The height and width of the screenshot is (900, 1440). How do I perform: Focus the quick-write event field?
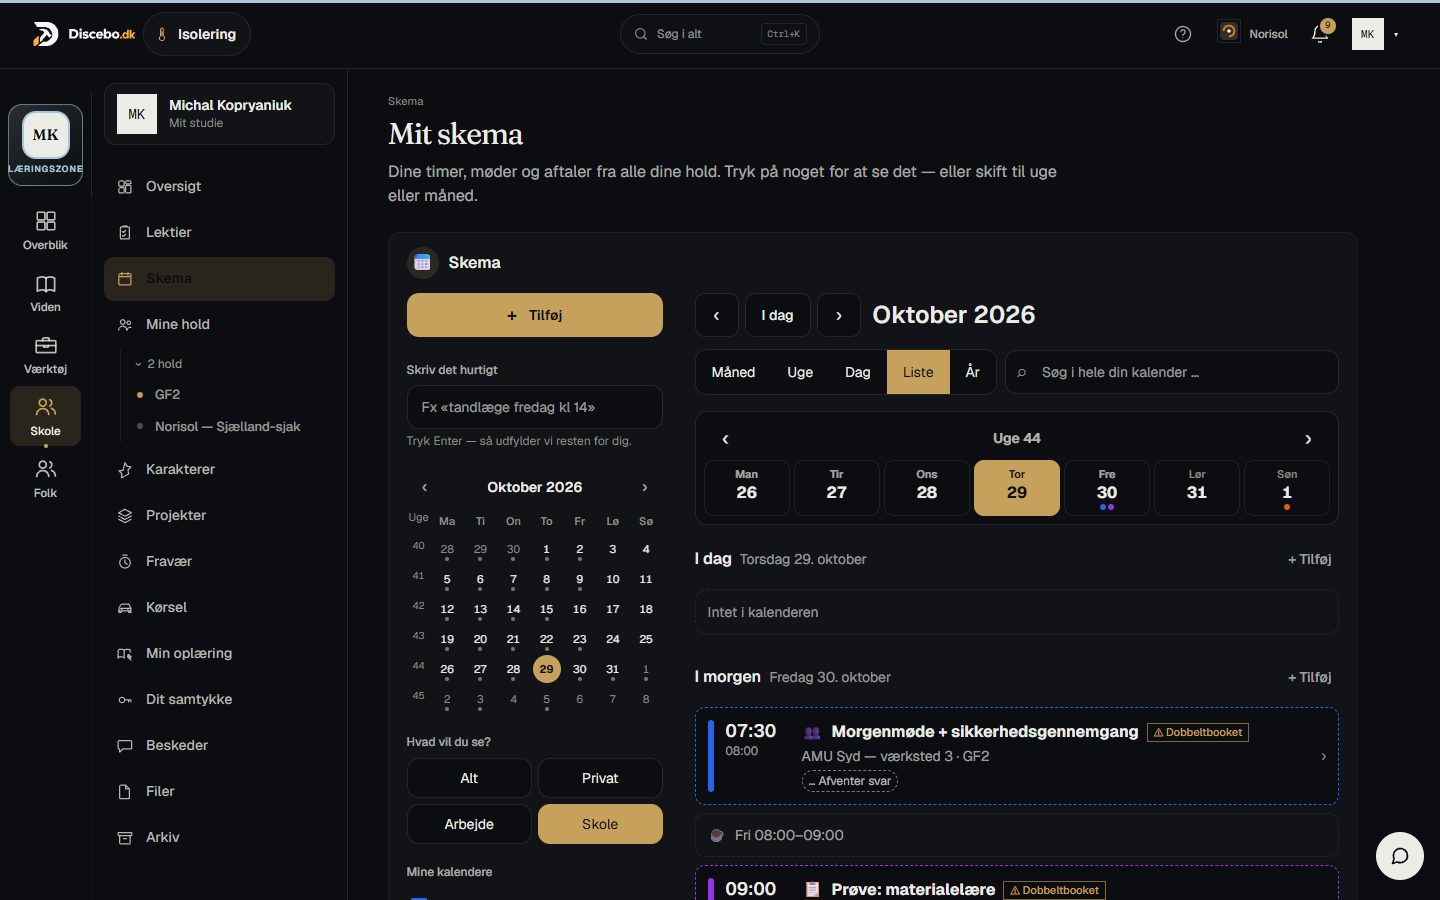coord(535,407)
